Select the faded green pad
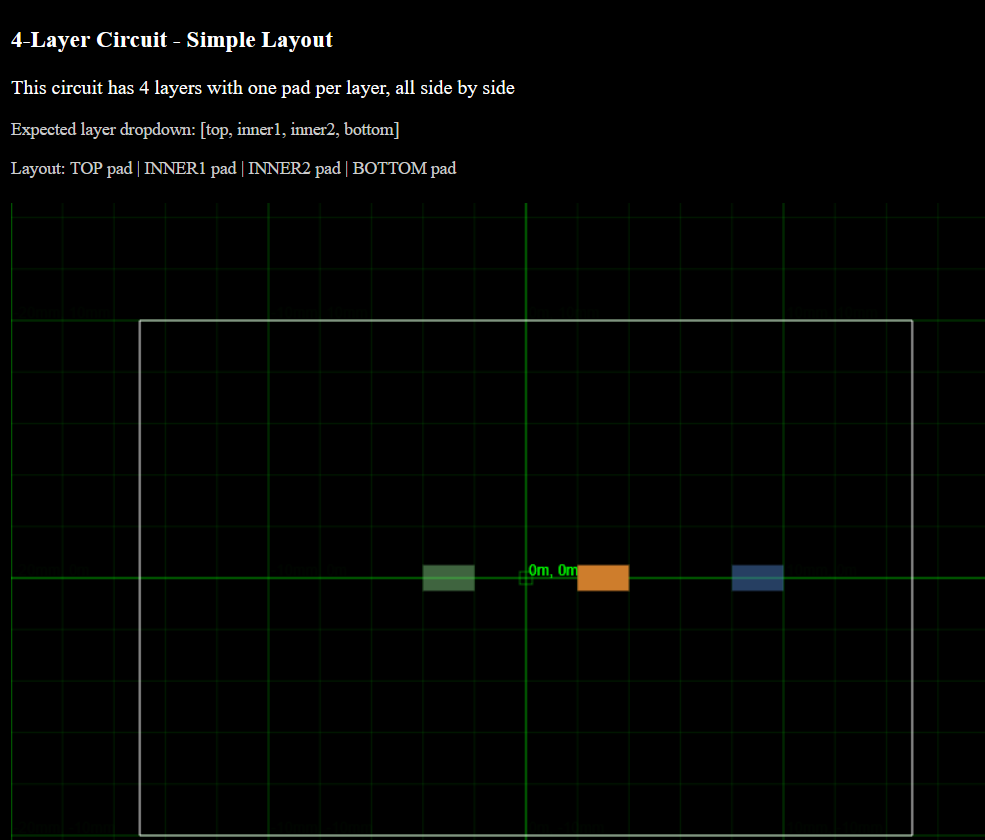The image size is (985, 840). (x=449, y=577)
